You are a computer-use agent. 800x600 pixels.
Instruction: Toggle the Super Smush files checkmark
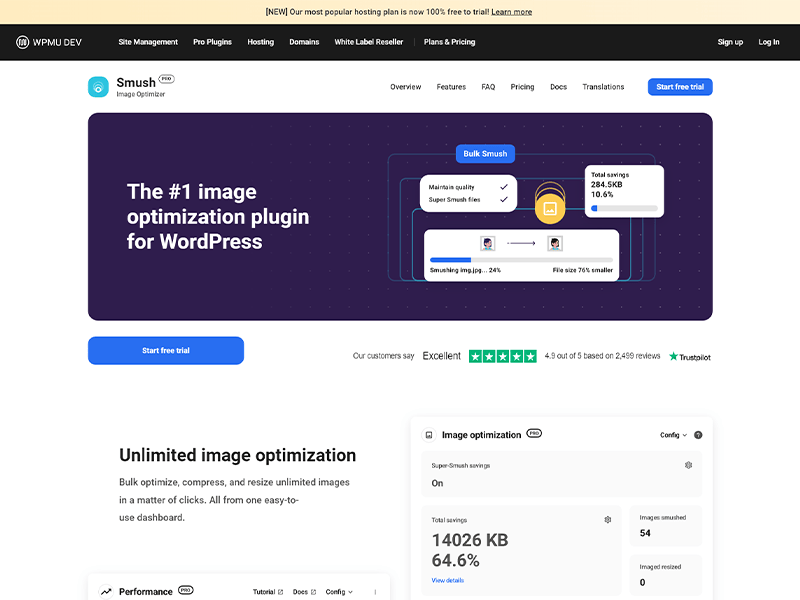point(504,199)
